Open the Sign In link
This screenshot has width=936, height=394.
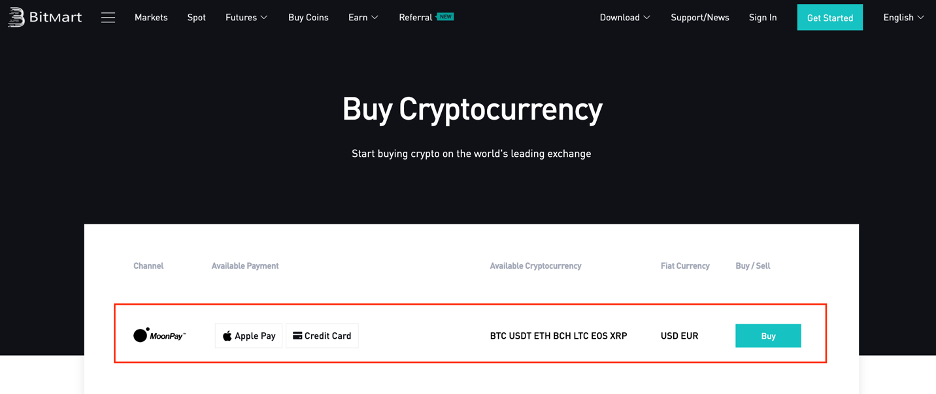pos(763,17)
